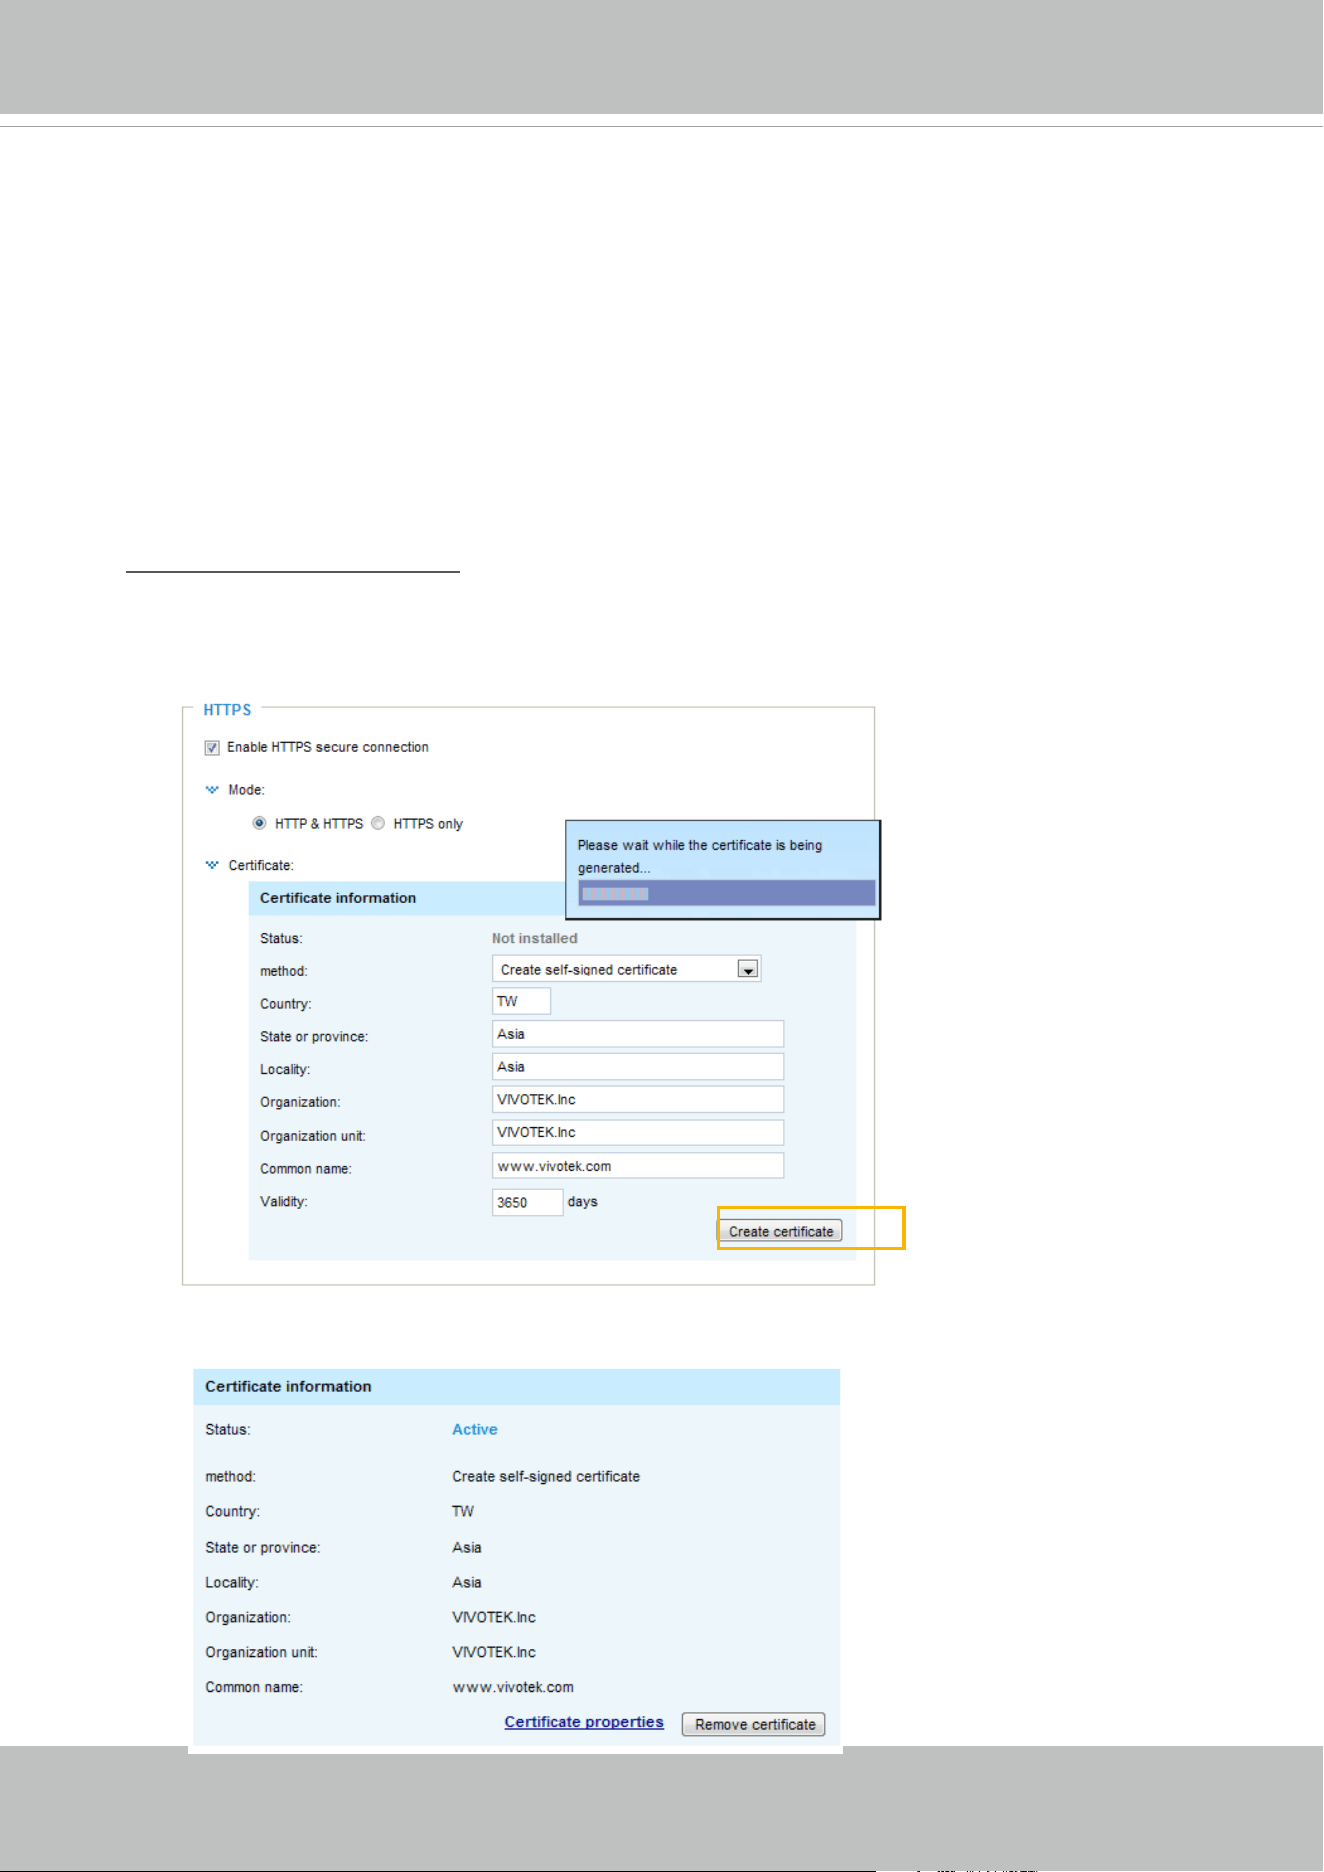Click the Organization unit field
Screen dimensions: 1324x1872
[x=638, y=1133]
